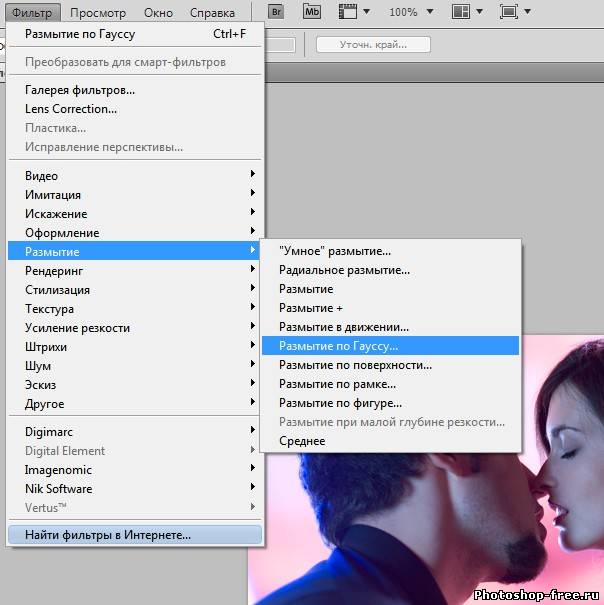Select Радиальное размытие from the blur submenu
Screen dimensions: 604x605
click(x=344, y=270)
